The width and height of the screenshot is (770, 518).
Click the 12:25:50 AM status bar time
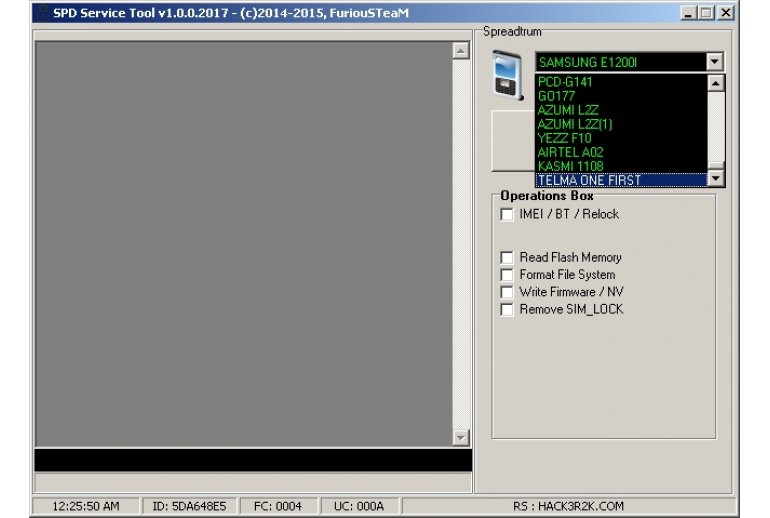86,506
